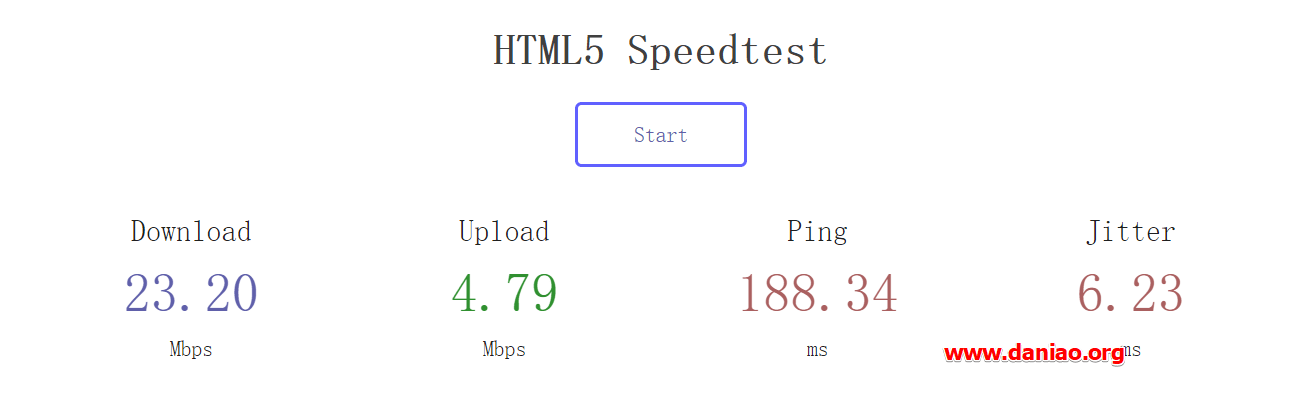Click the Jitter label
1316x394 pixels.
tap(1131, 232)
